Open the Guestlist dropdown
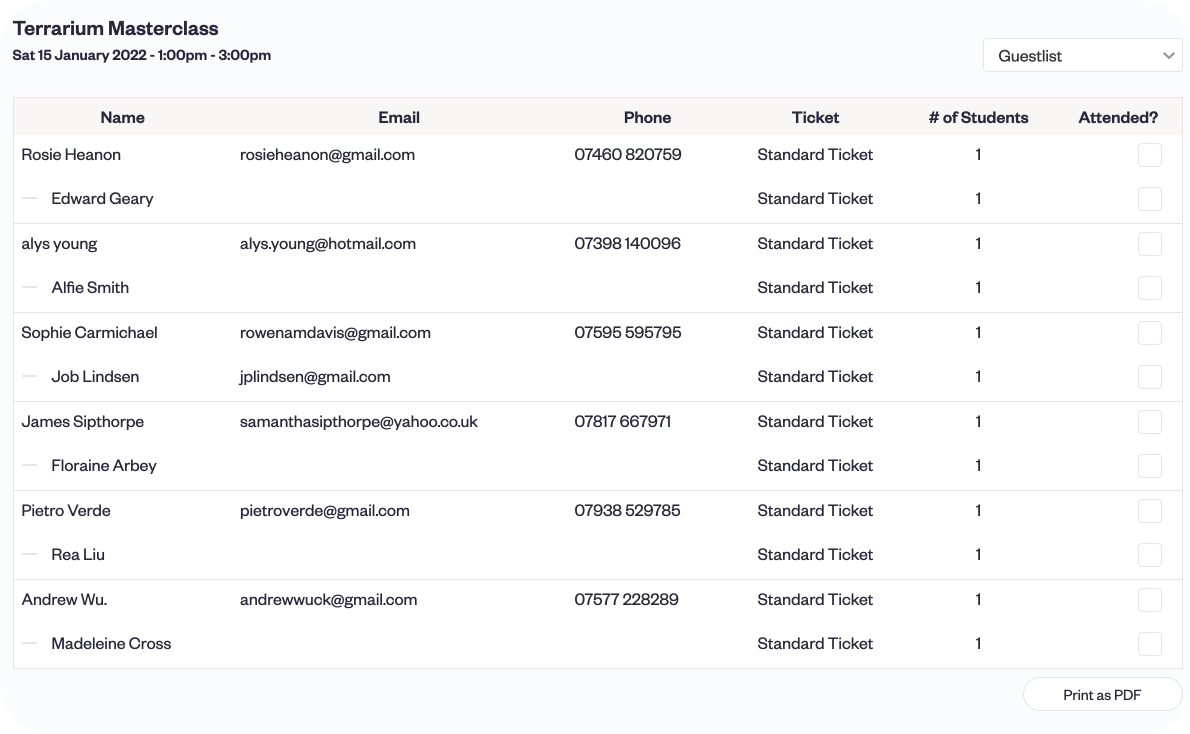Image resolution: width=1190 pixels, height=734 pixels. 1082,56
